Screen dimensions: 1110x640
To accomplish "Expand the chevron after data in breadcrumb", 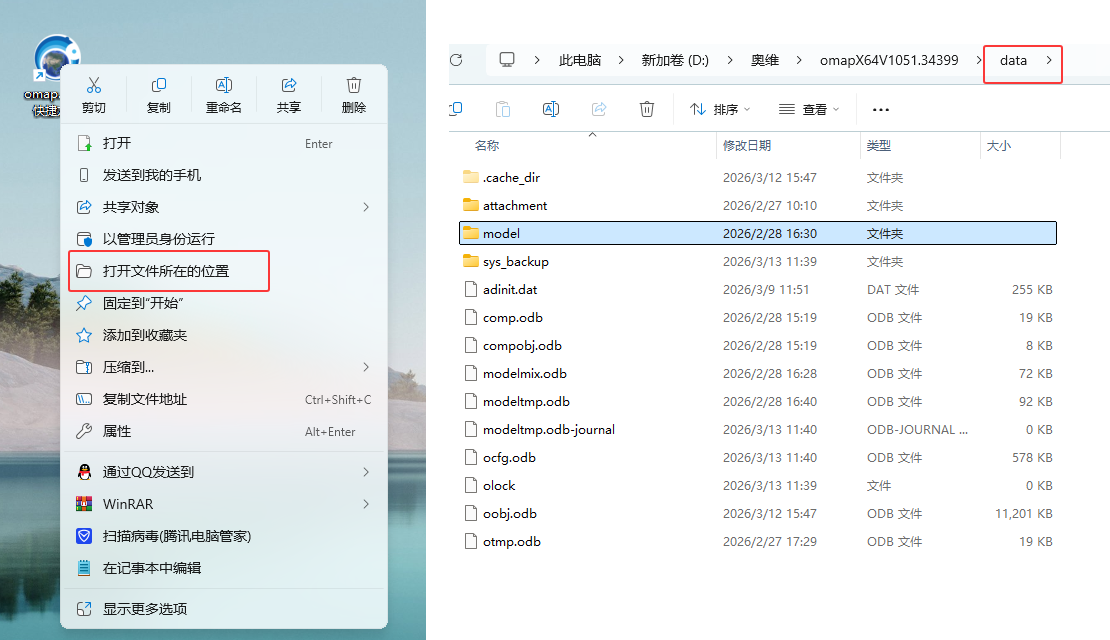I will coord(1048,60).
